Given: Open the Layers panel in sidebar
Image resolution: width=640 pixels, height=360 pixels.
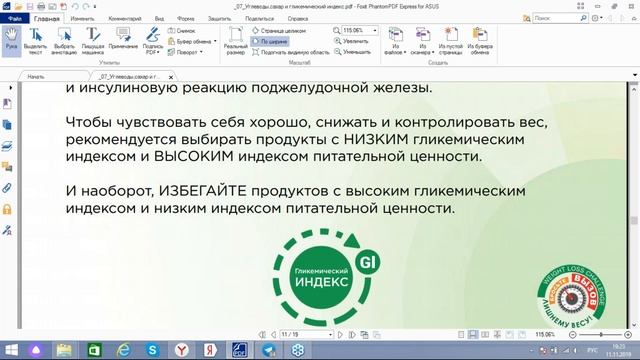Looking at the screenshot, I should click(7, 146).
